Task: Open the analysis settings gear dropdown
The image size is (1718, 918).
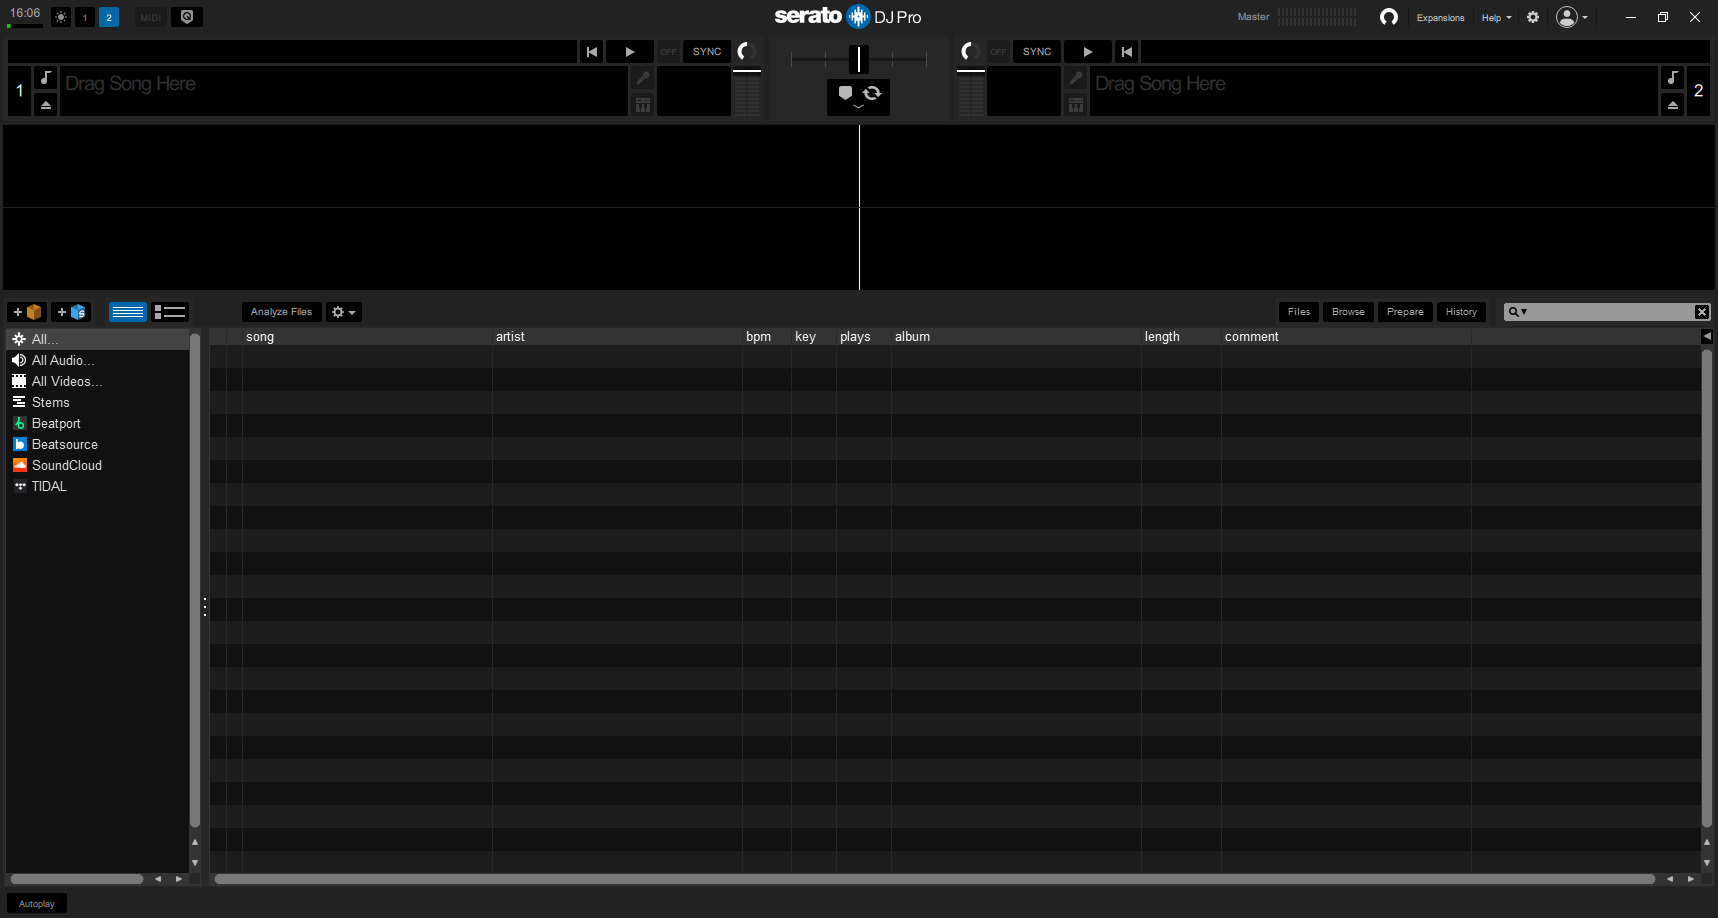Action: point(344,312)
